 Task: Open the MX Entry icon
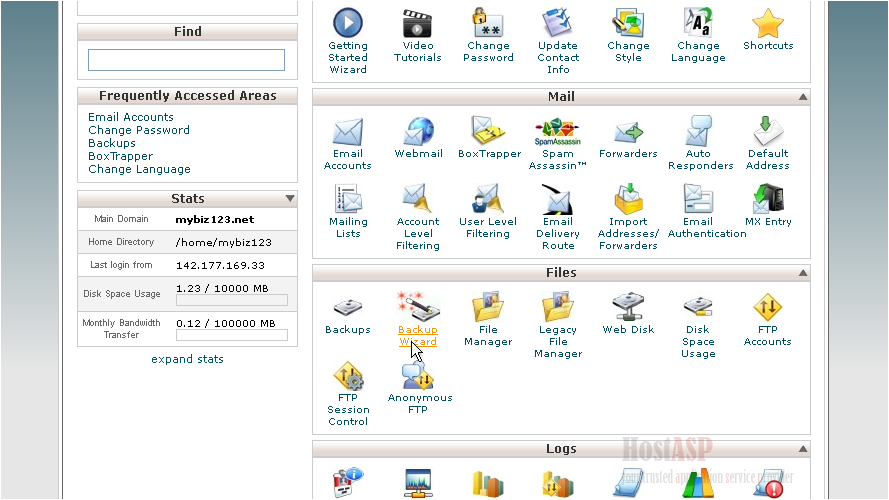pos(767,200)
